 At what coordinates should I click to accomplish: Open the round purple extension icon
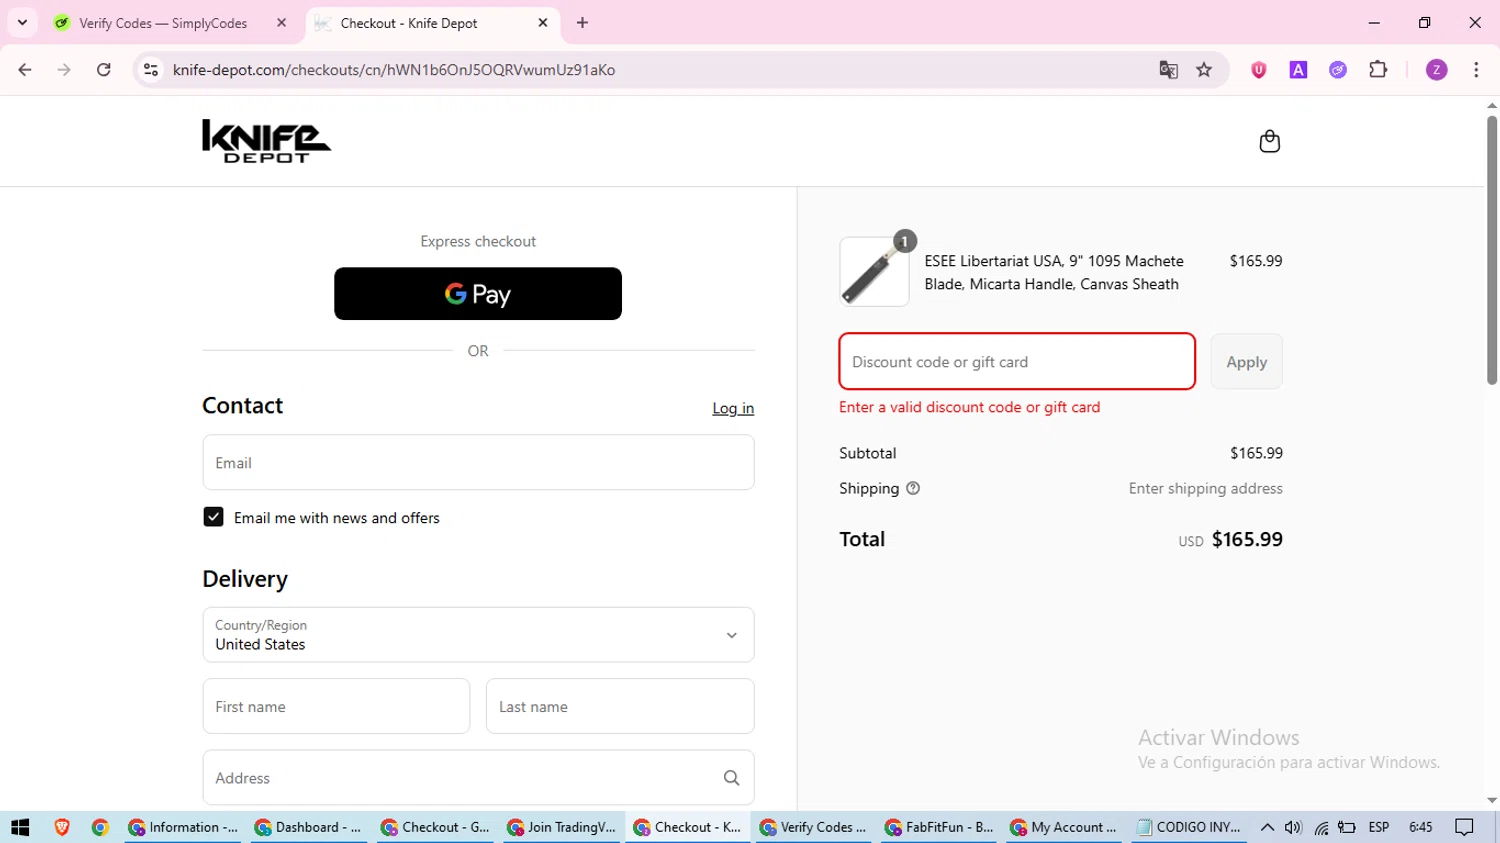(1338, 70)
